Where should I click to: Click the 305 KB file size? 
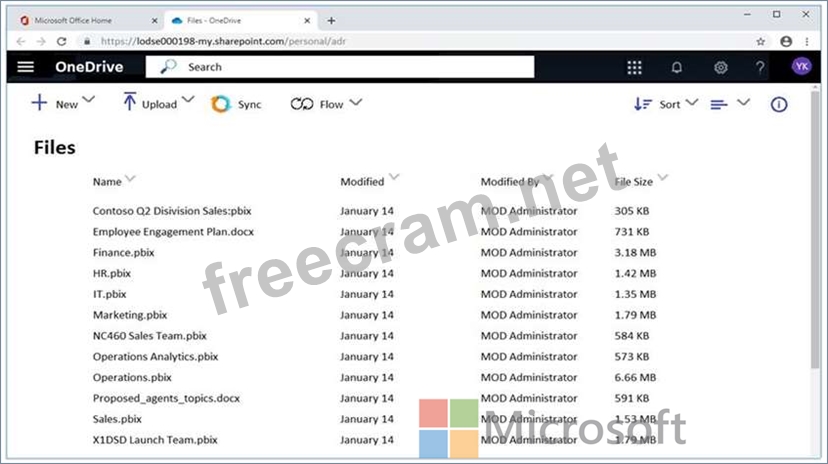(x=632, y=211)
